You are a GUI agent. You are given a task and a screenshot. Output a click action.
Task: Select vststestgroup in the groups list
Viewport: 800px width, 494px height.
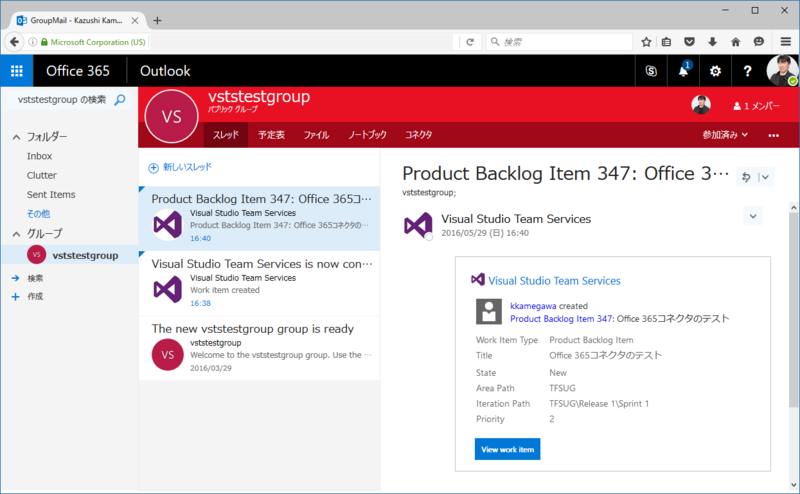pos(69,255)
